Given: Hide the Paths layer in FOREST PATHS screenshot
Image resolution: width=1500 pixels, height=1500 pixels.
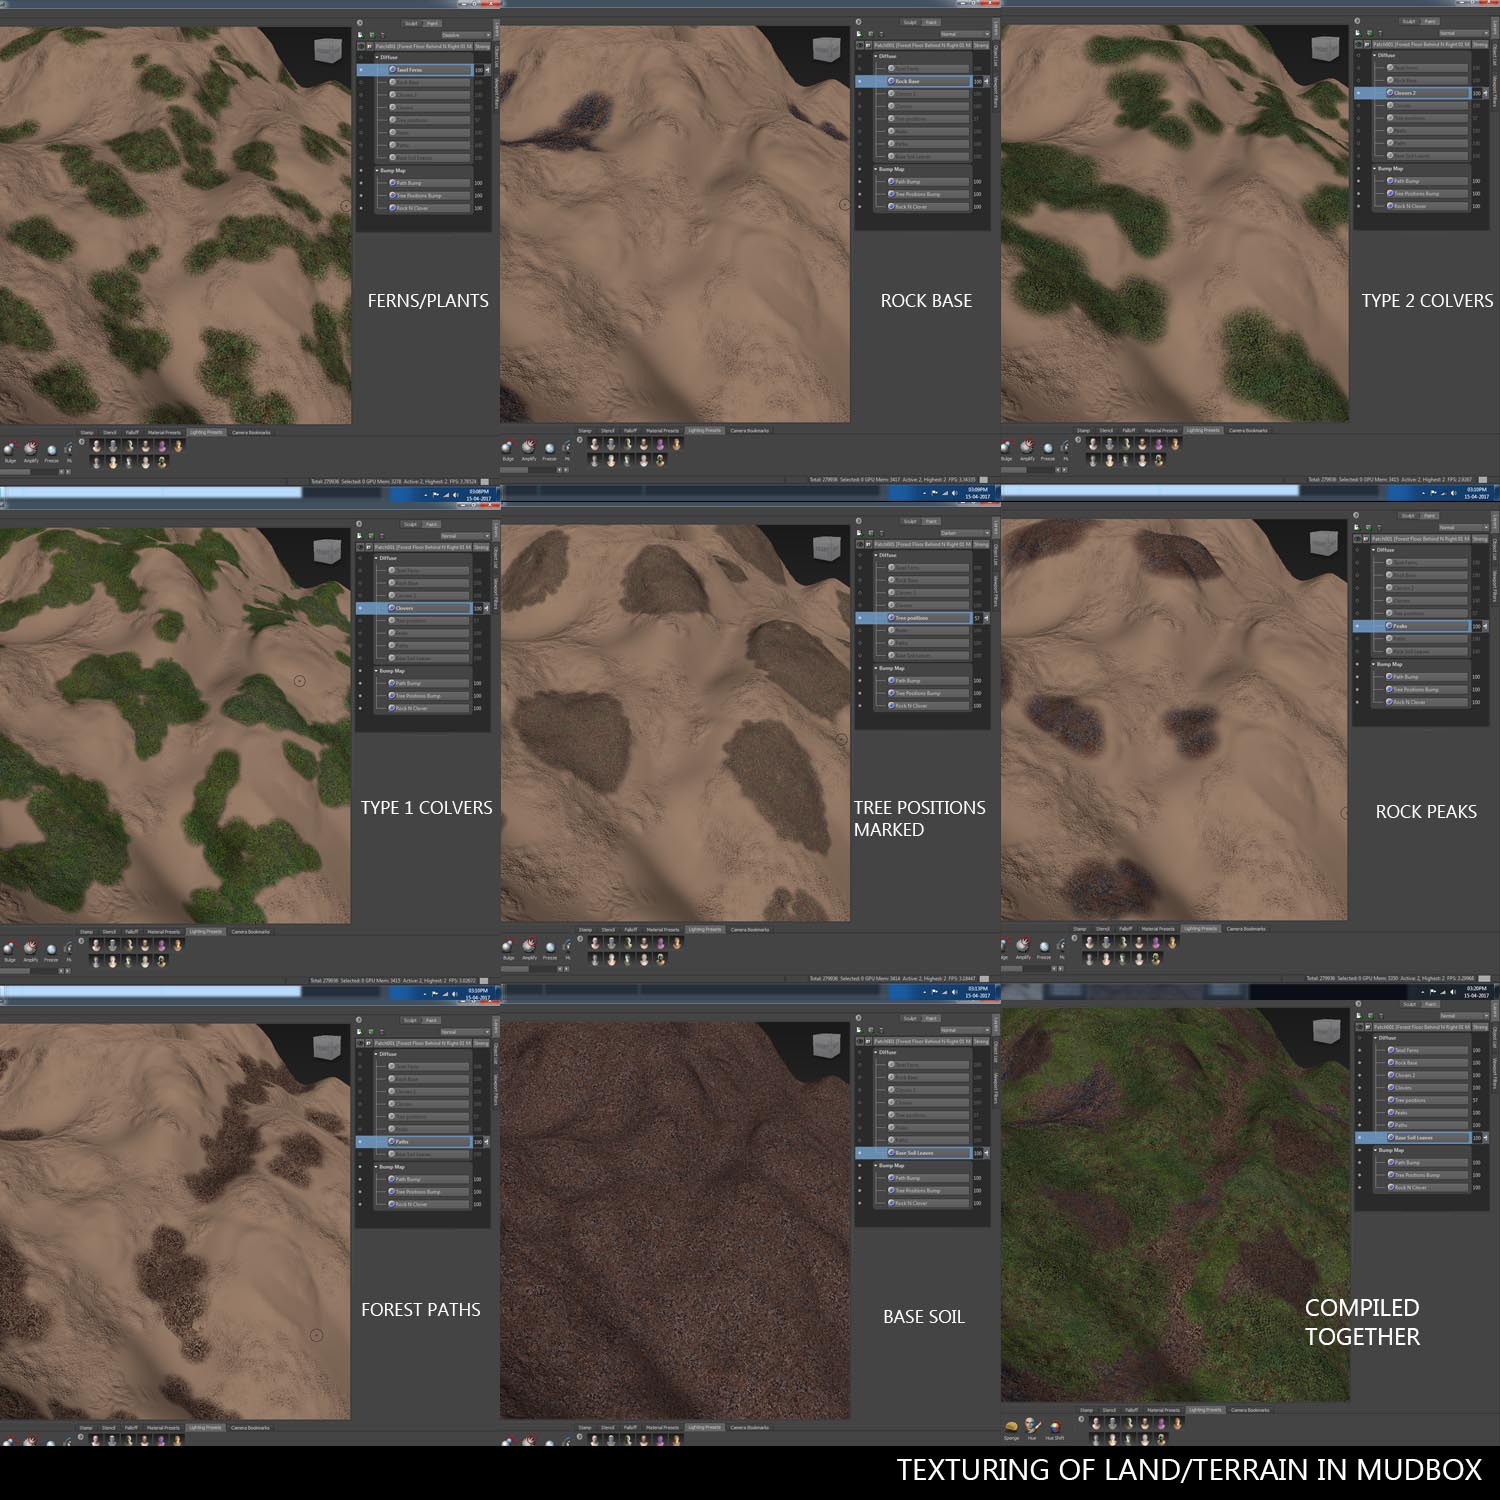Looking at the screenshot, I should coord(361,1142).
